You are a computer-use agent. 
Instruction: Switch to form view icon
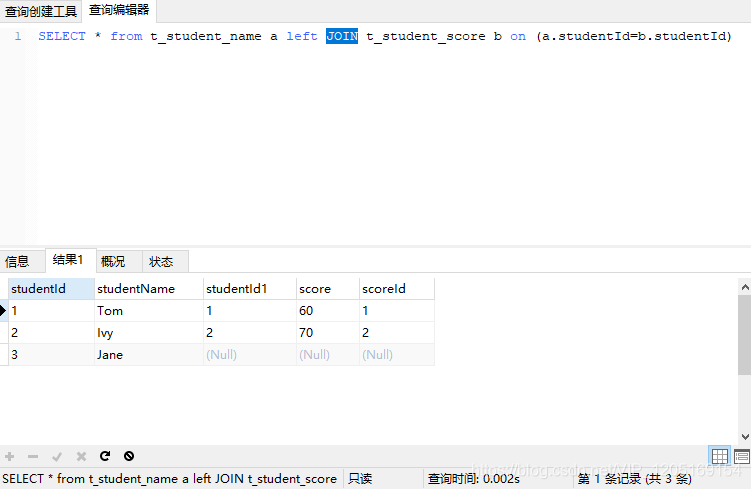pyautogui.click(x=741, y=456)
